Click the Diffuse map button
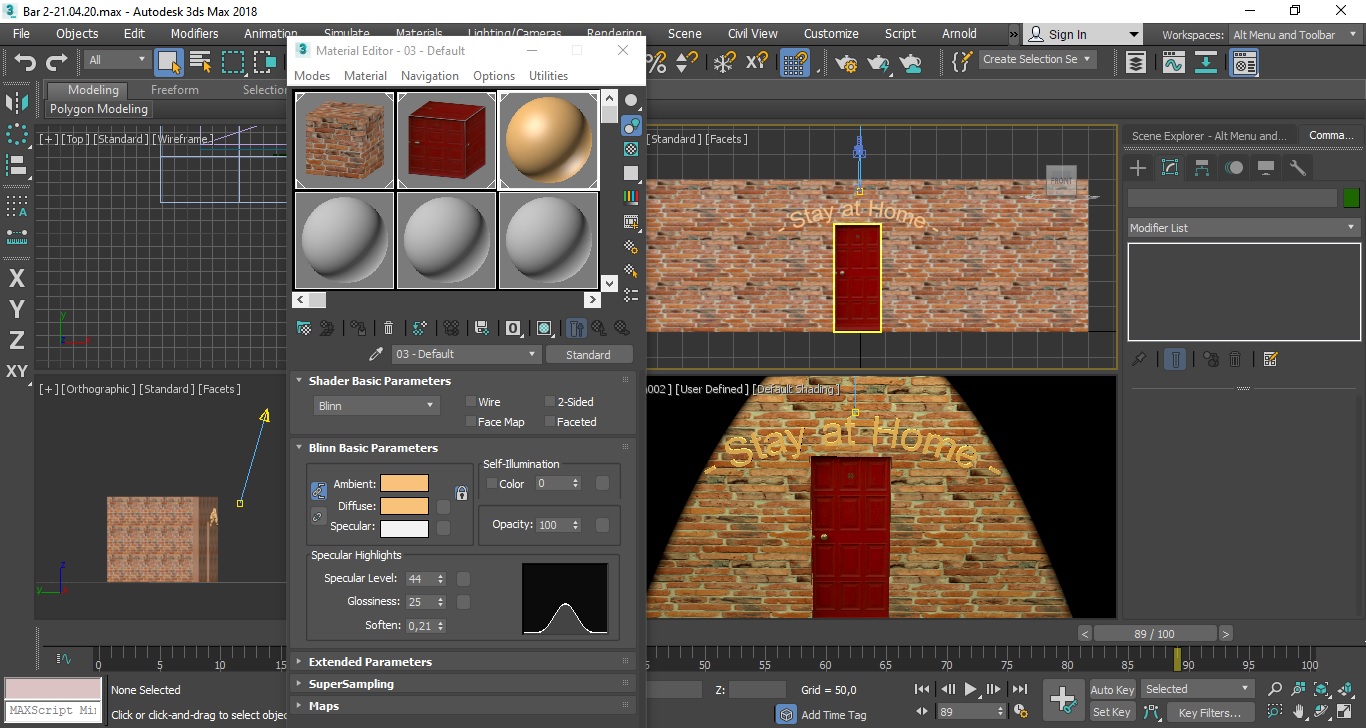Screen dimensions: 1366x728 (443, 506)
